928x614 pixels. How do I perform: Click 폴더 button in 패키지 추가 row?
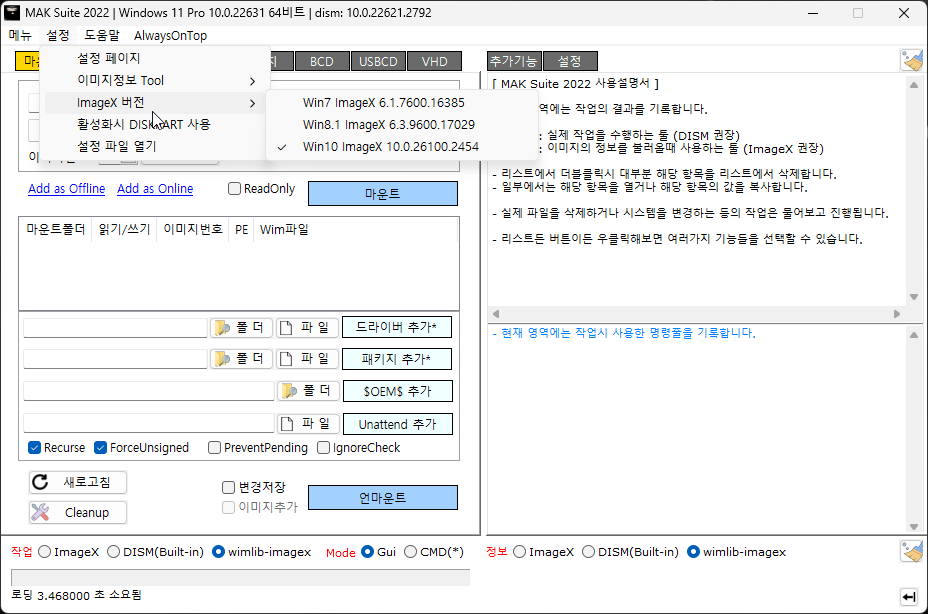click(x=241, y=359)
